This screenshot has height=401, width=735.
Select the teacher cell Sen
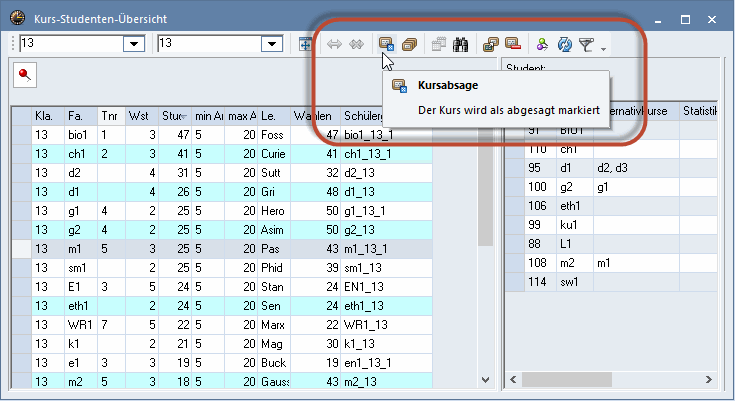[274, 306]
